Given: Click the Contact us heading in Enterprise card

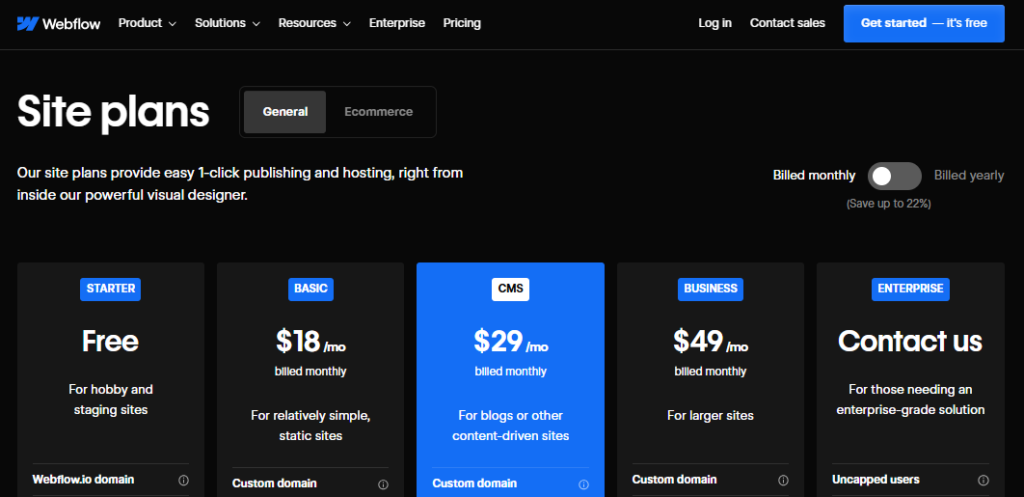Looking at the screenshot, I should coord(910,341).
